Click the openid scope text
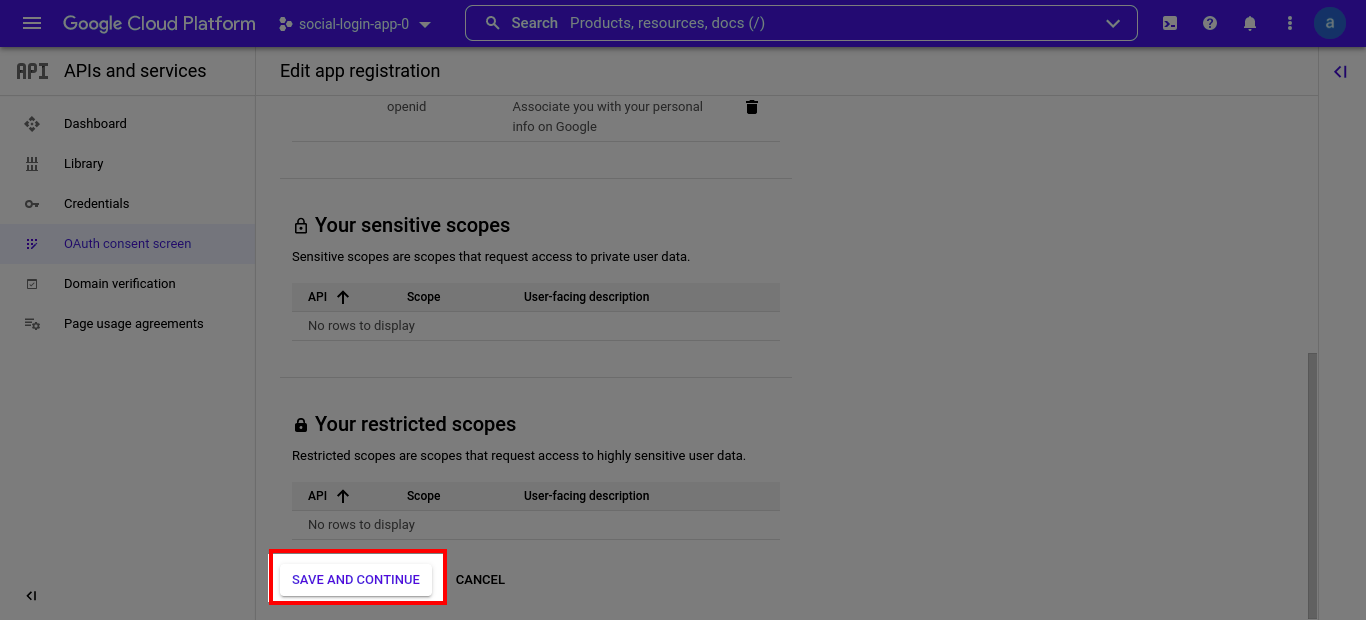Screen dimensions: 1366x620 [407, 107]
